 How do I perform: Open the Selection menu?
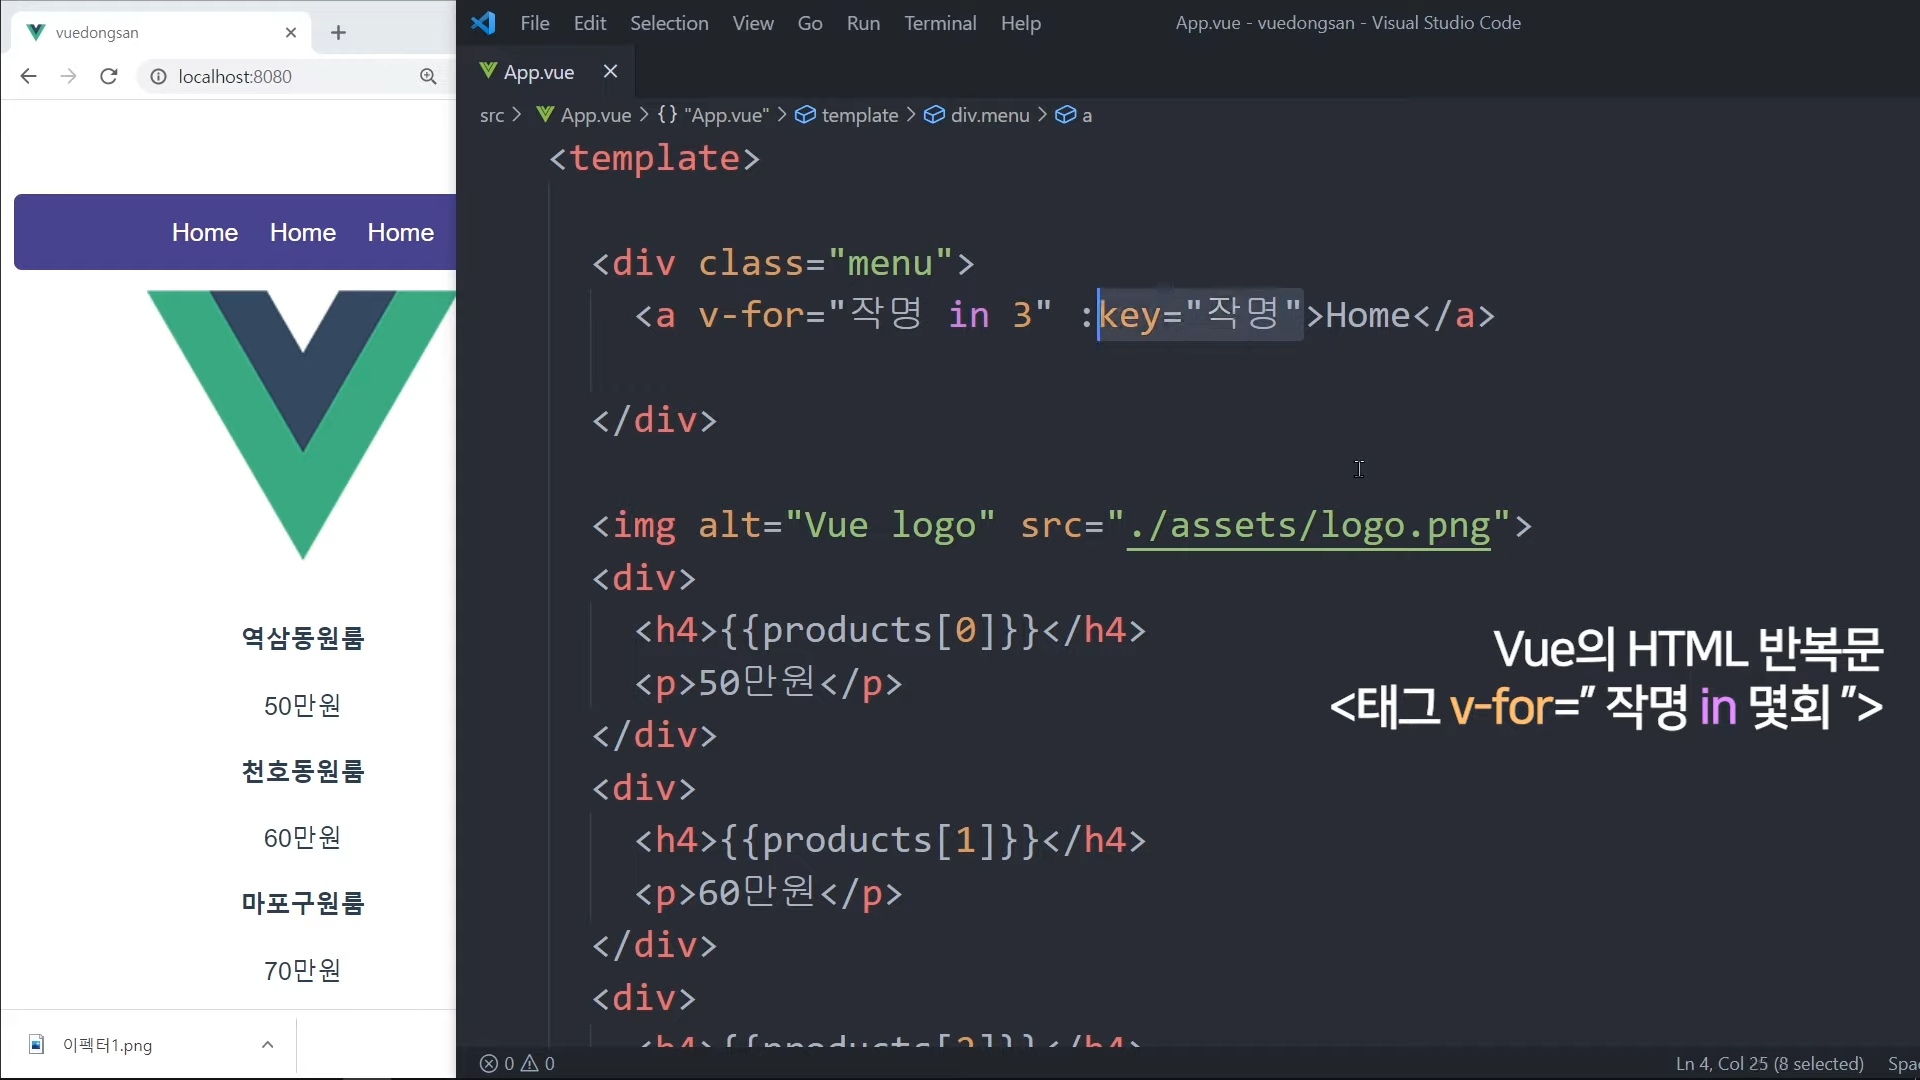pyautogui.click(x=668, y=23)
